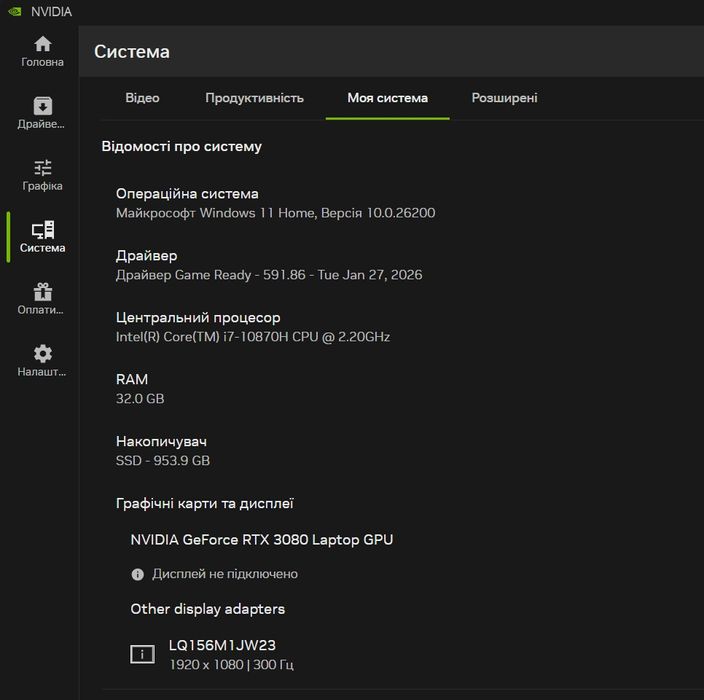
Task: Open the gift redeem icon
Action: point(42,292)
